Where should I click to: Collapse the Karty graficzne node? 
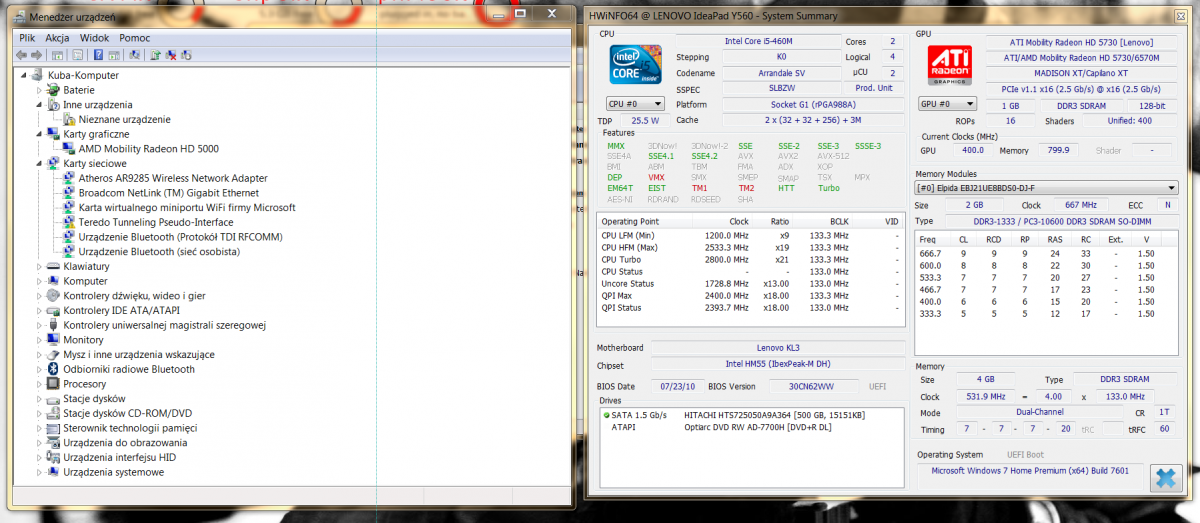coord(40,134)
